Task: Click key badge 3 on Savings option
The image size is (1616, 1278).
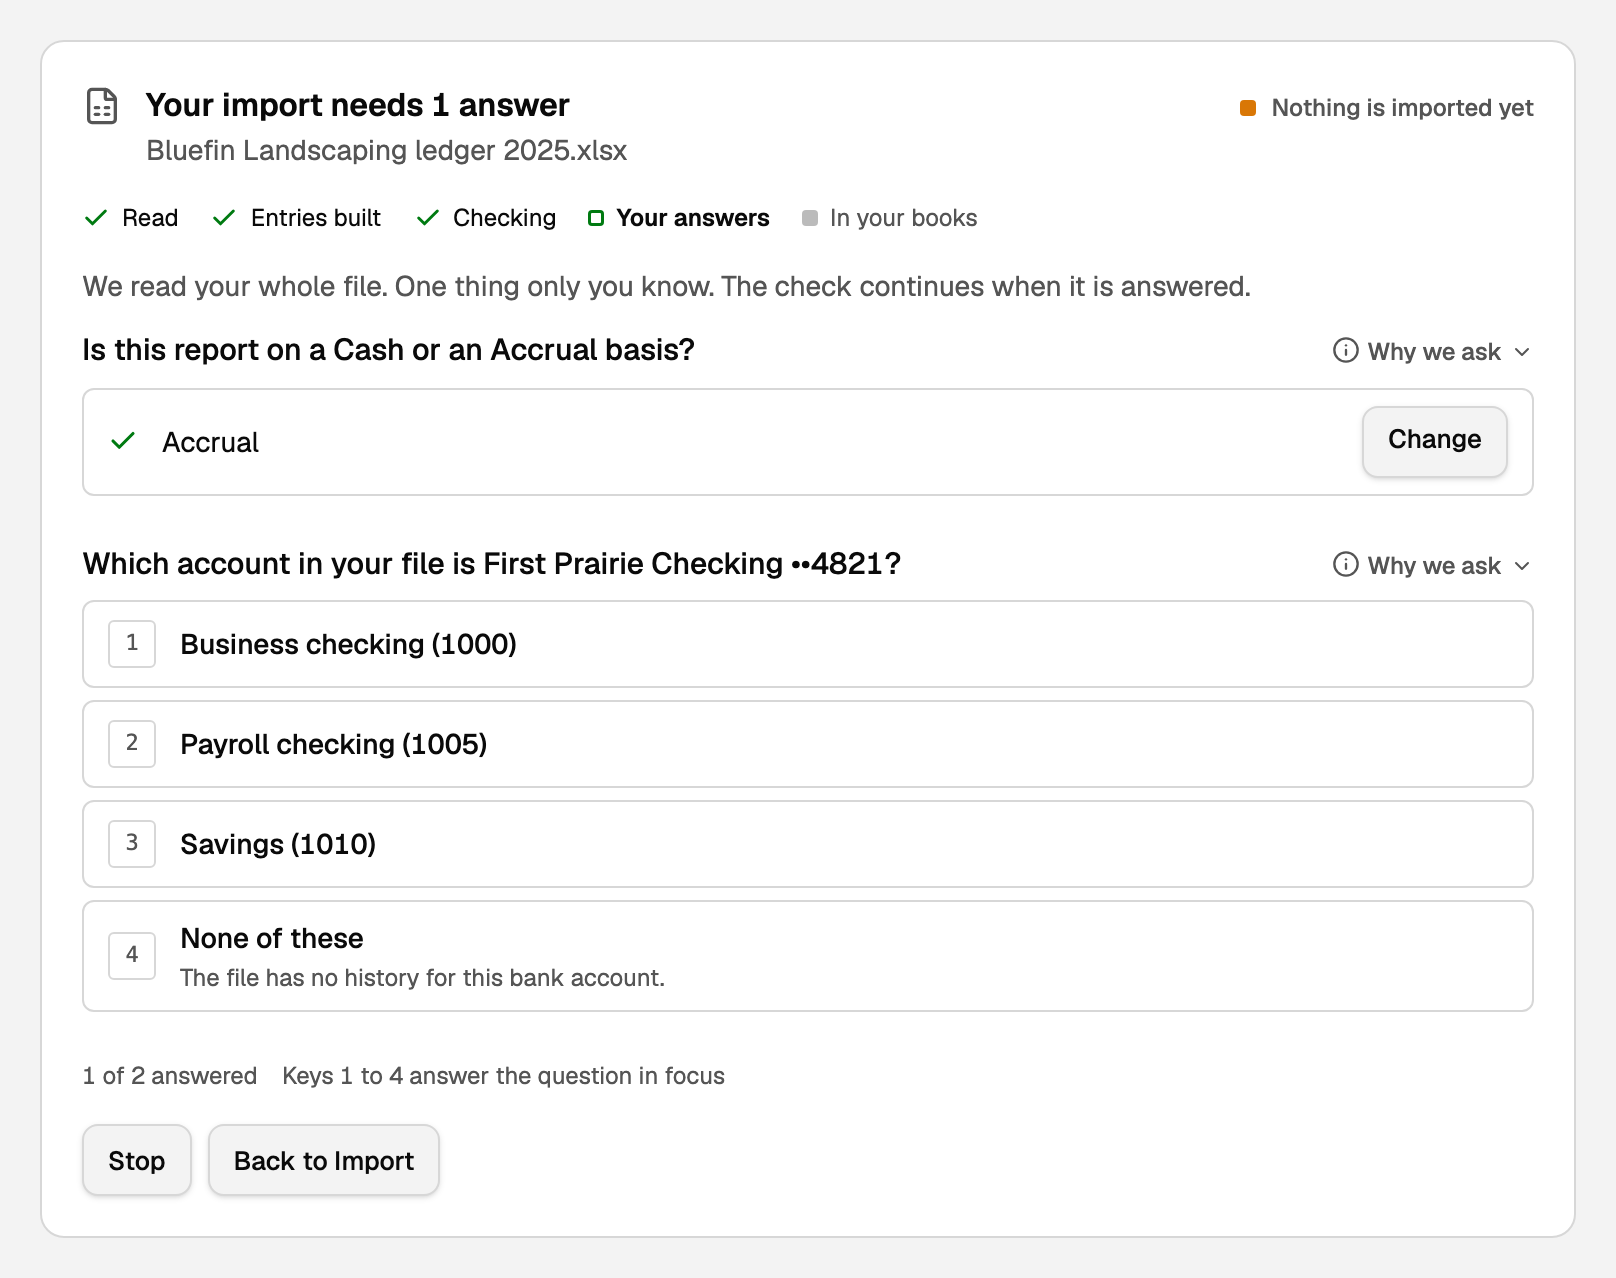Action: [132, 843]
